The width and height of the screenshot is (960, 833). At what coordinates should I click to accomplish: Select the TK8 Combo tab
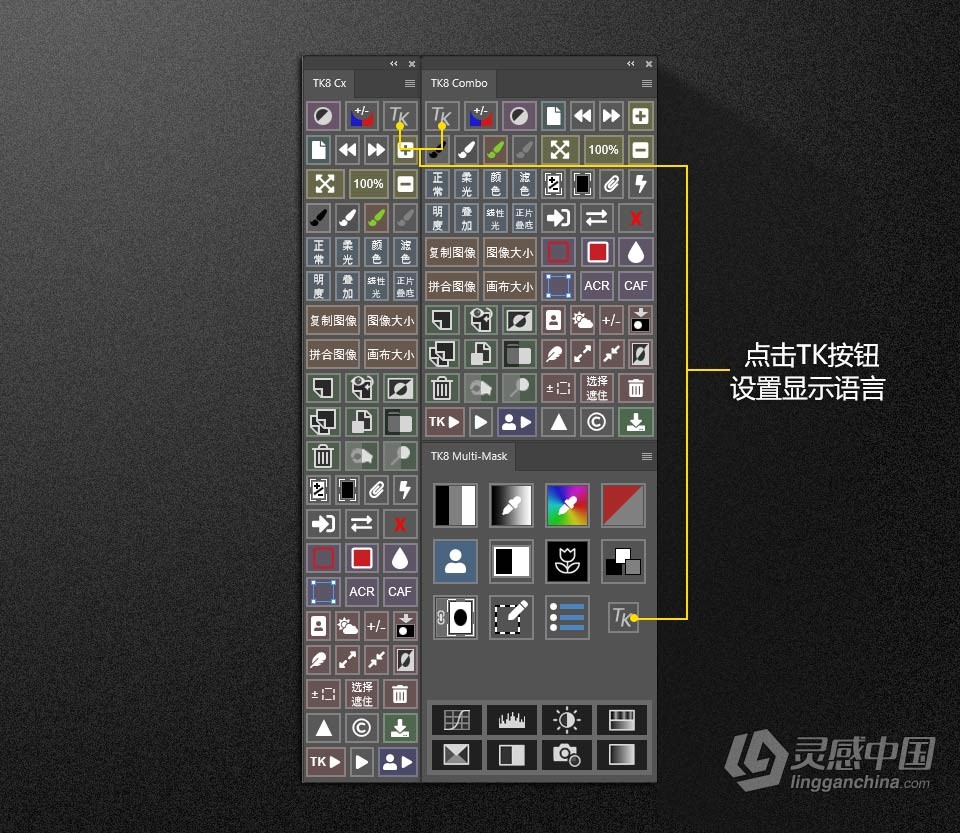tap(459, 83)
